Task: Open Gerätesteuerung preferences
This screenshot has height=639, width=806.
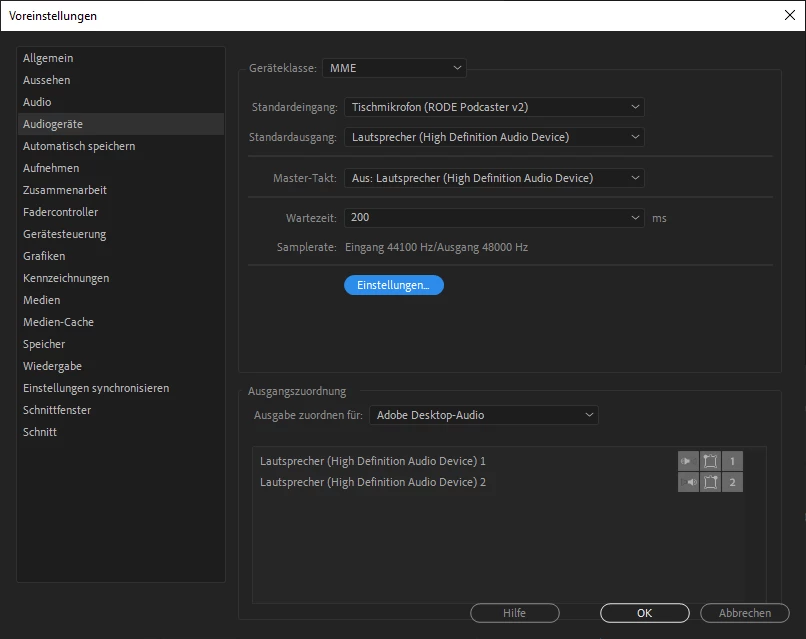Action: (x=121, y=234)
